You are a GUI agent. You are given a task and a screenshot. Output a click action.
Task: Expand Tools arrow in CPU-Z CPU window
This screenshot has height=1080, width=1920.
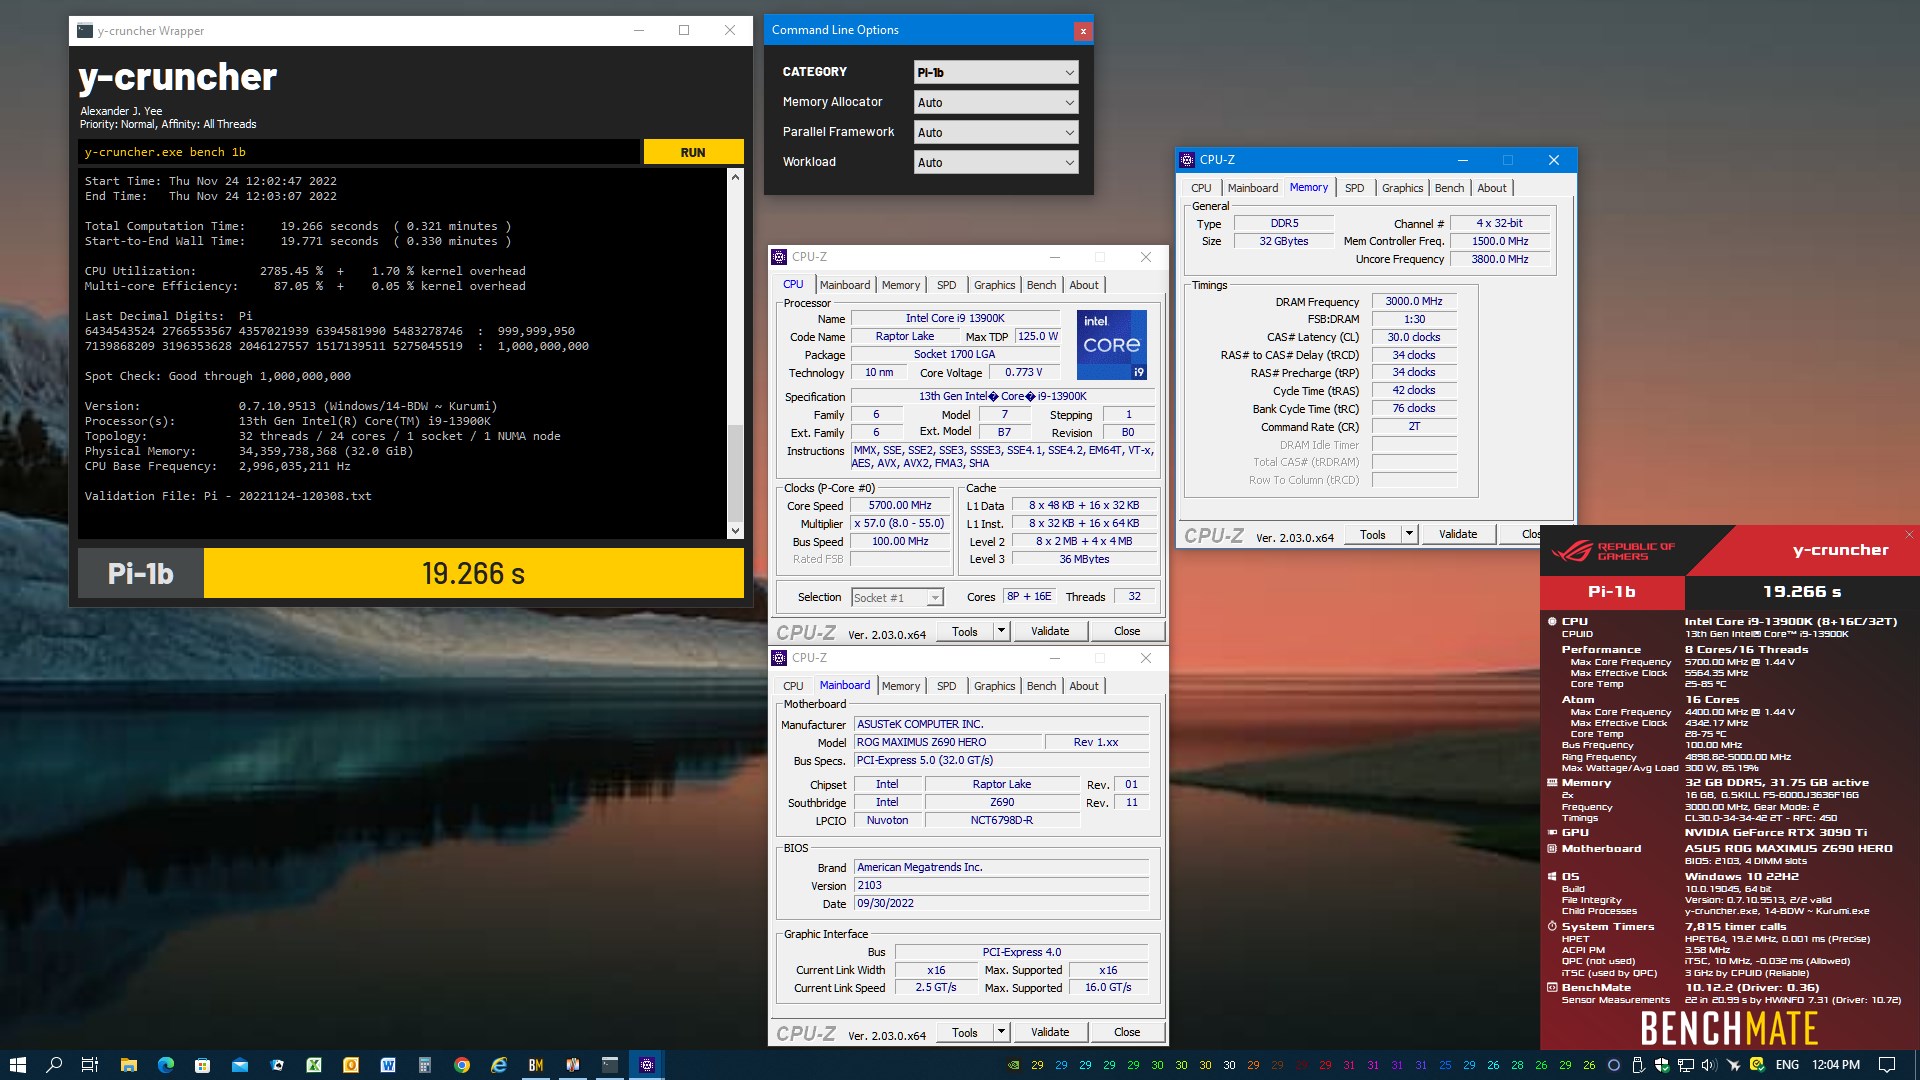[x=1001, y=631]
